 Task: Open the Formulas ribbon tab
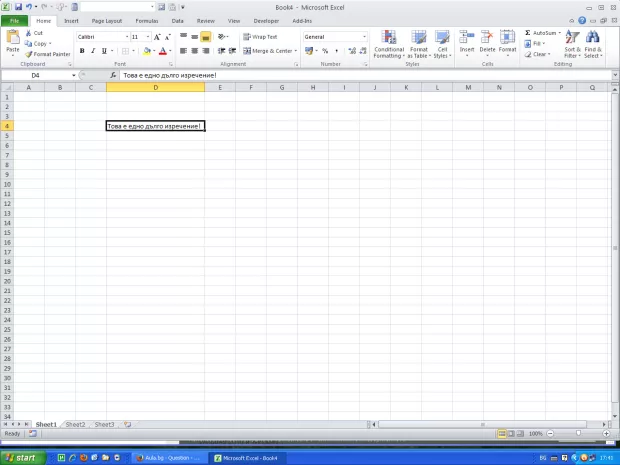pos(146,20)
